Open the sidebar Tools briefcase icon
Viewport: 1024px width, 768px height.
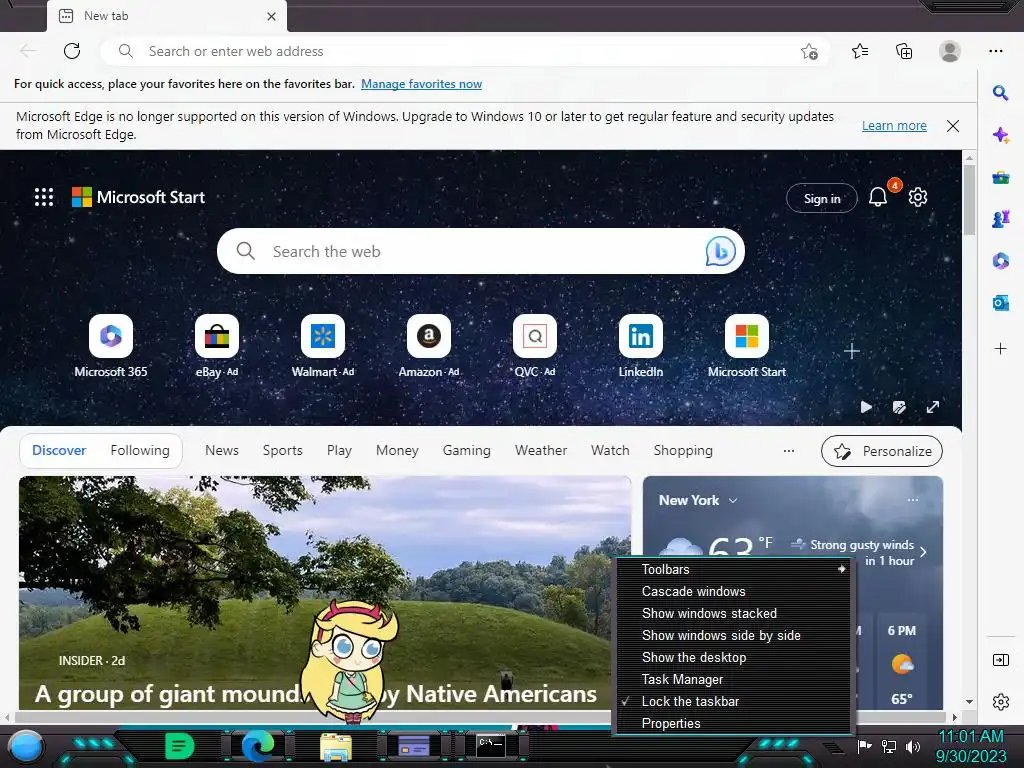1000,177
